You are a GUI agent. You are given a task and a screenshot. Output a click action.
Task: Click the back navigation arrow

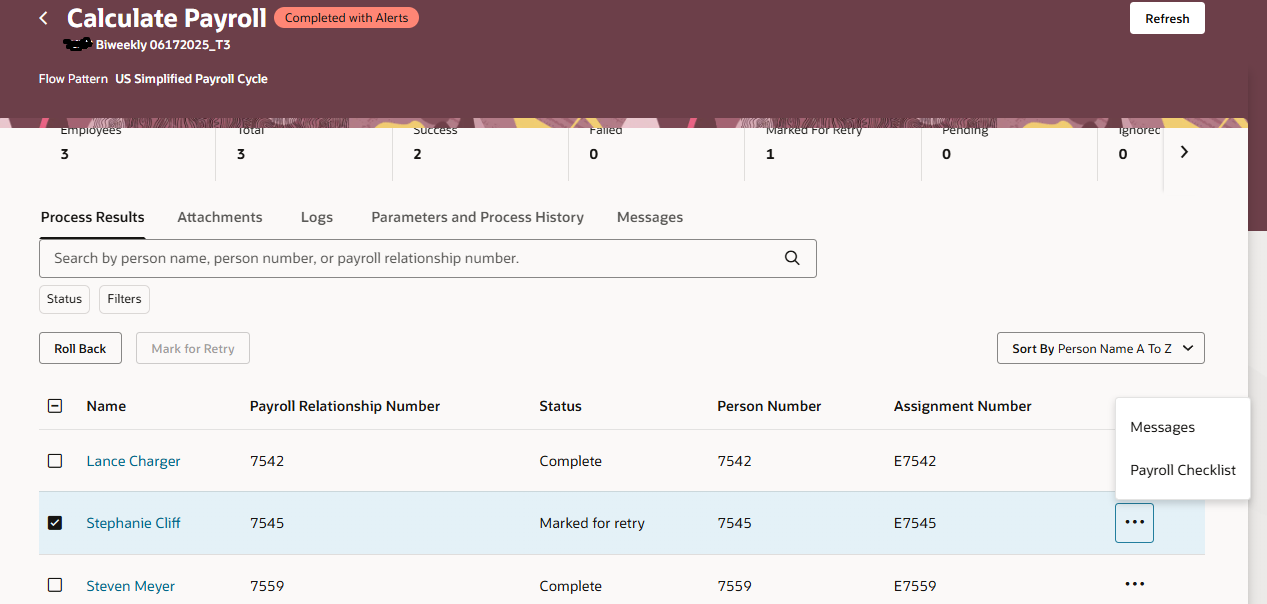[x=41, y=18]
